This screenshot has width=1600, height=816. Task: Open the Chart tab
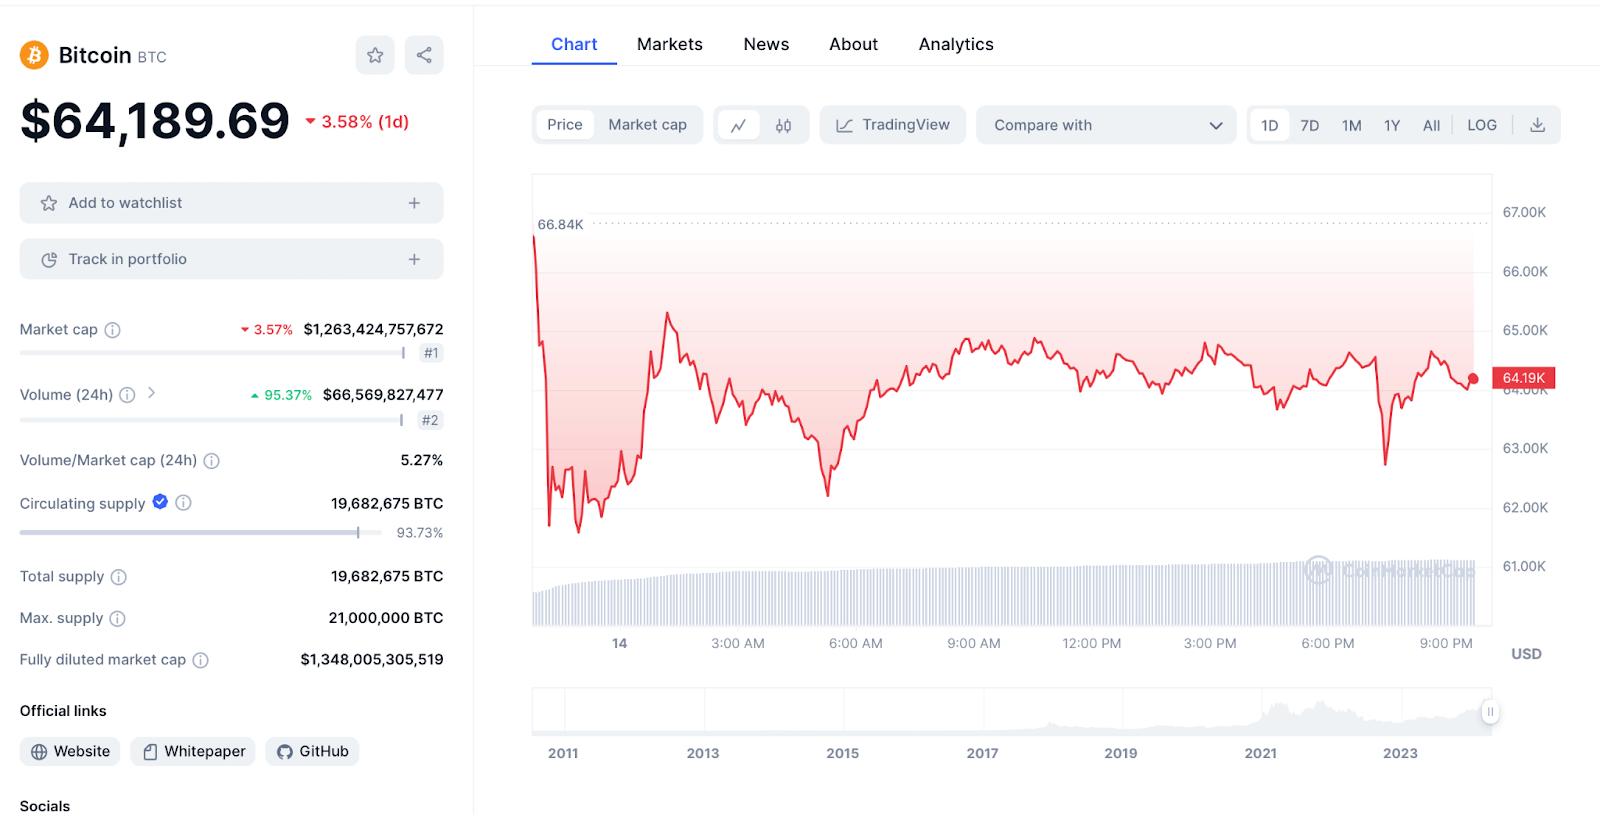pyautogui.click(x=574, y=45)
